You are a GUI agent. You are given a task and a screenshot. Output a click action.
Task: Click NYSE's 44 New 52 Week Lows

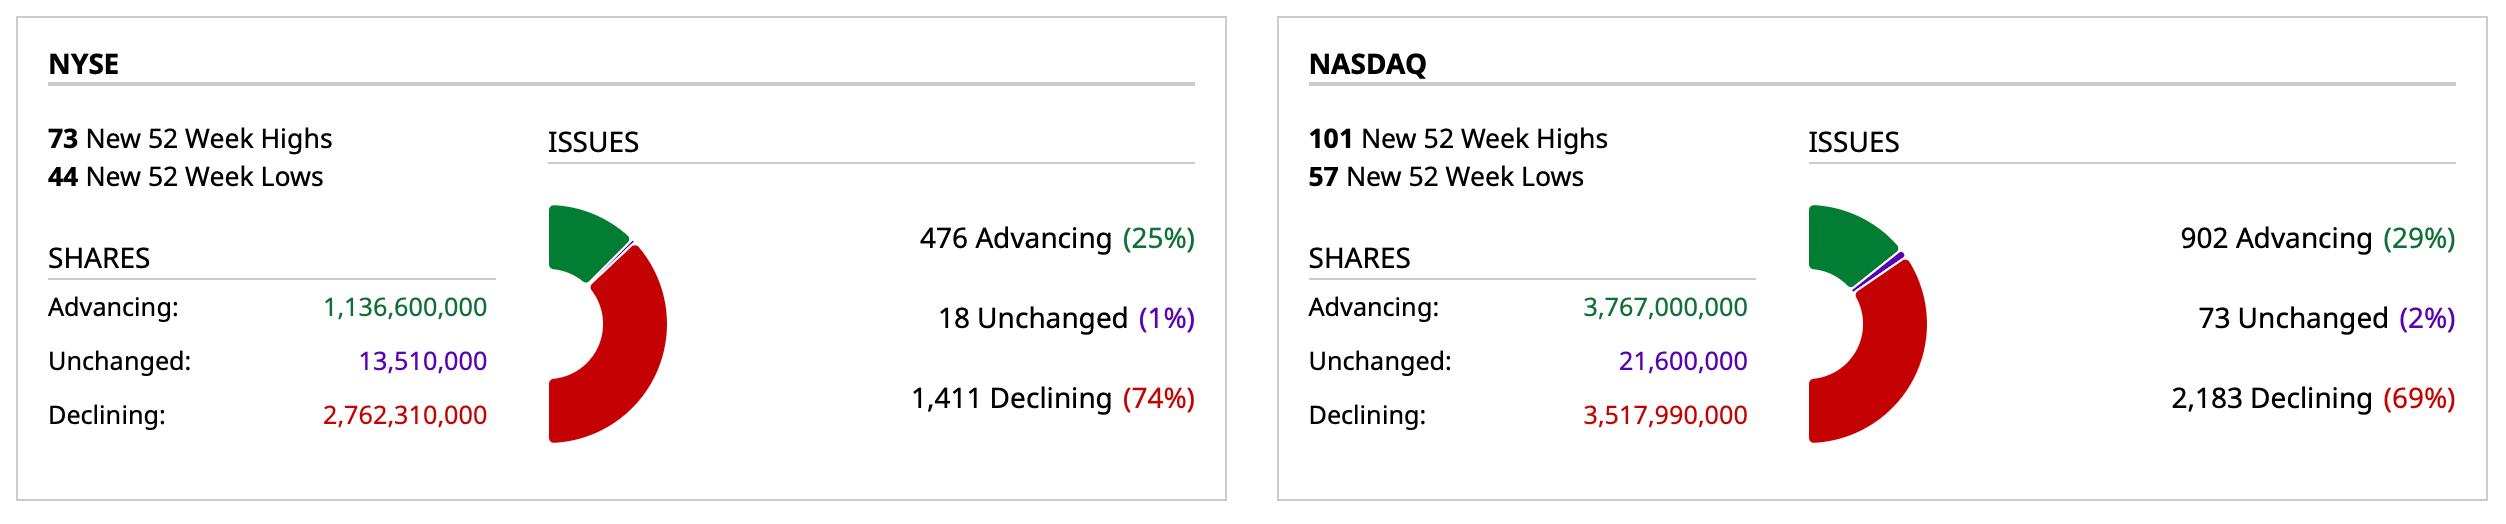[186, 177]
